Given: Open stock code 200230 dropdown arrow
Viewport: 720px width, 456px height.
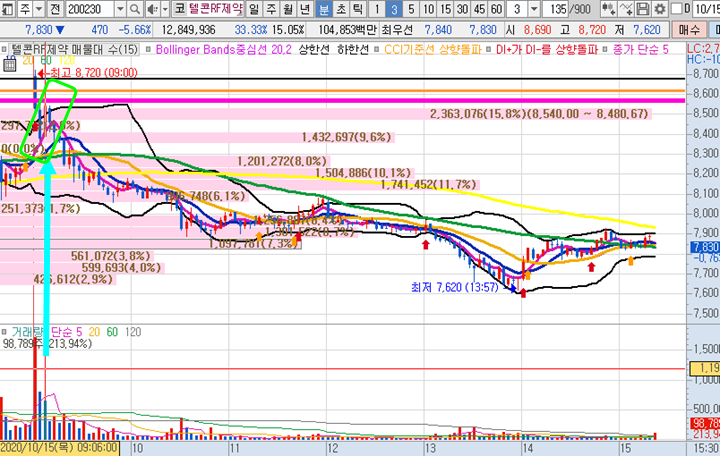Looking at the screenshot, I should [x=120, y=8].
